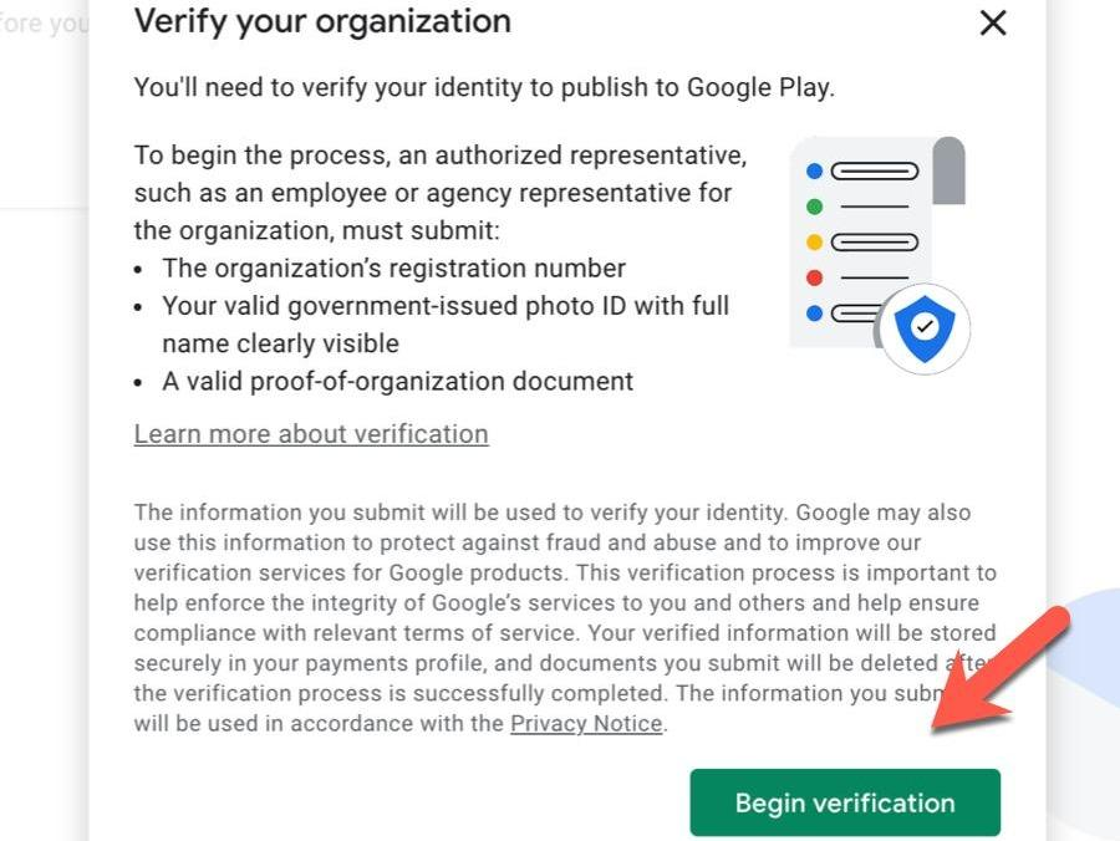Click the yellow dot in document illustration
Viewport: 1120px width, 841px height.
tap(814, 242)
